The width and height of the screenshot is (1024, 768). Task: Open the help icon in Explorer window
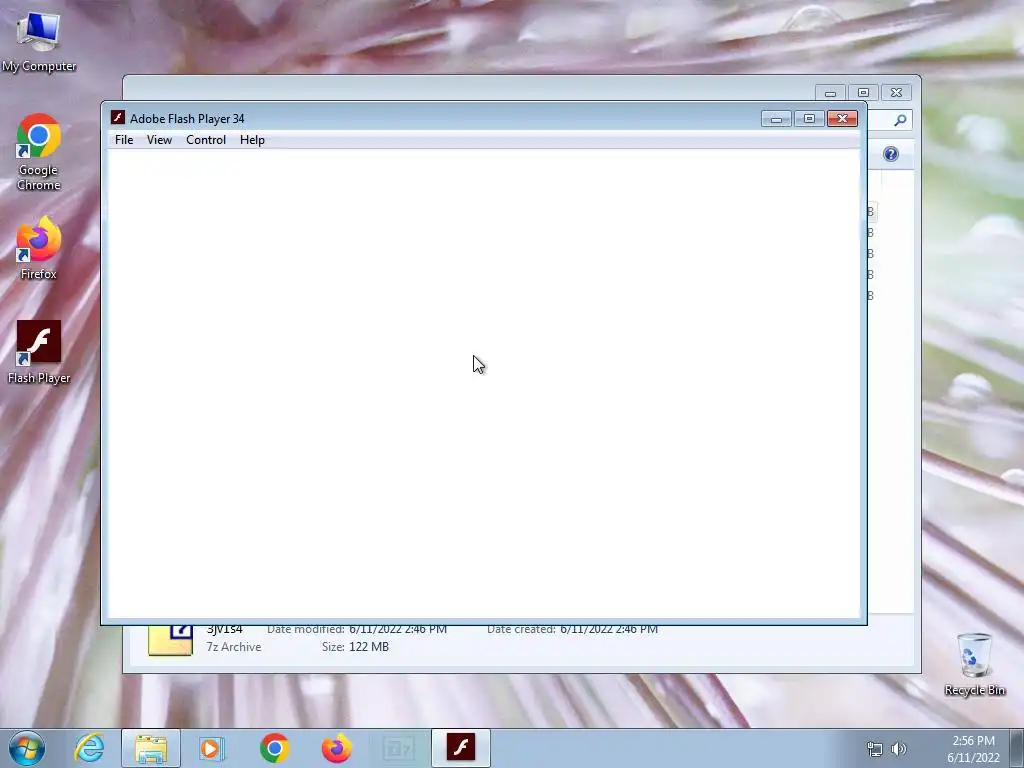click(891, 154)
